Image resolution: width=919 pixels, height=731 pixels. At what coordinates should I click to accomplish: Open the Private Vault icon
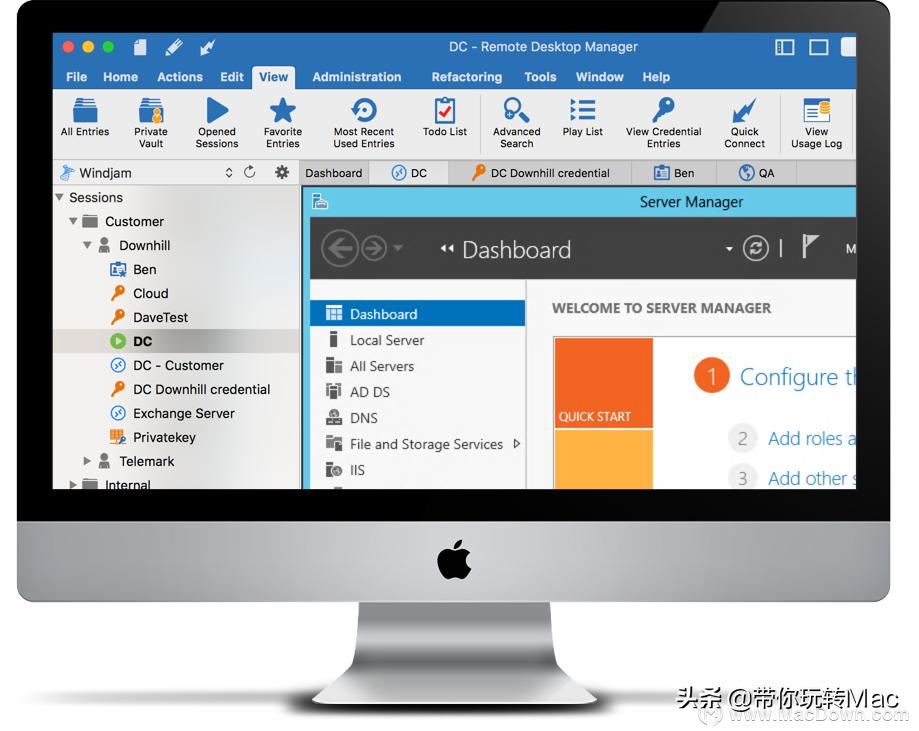point(151,111)
